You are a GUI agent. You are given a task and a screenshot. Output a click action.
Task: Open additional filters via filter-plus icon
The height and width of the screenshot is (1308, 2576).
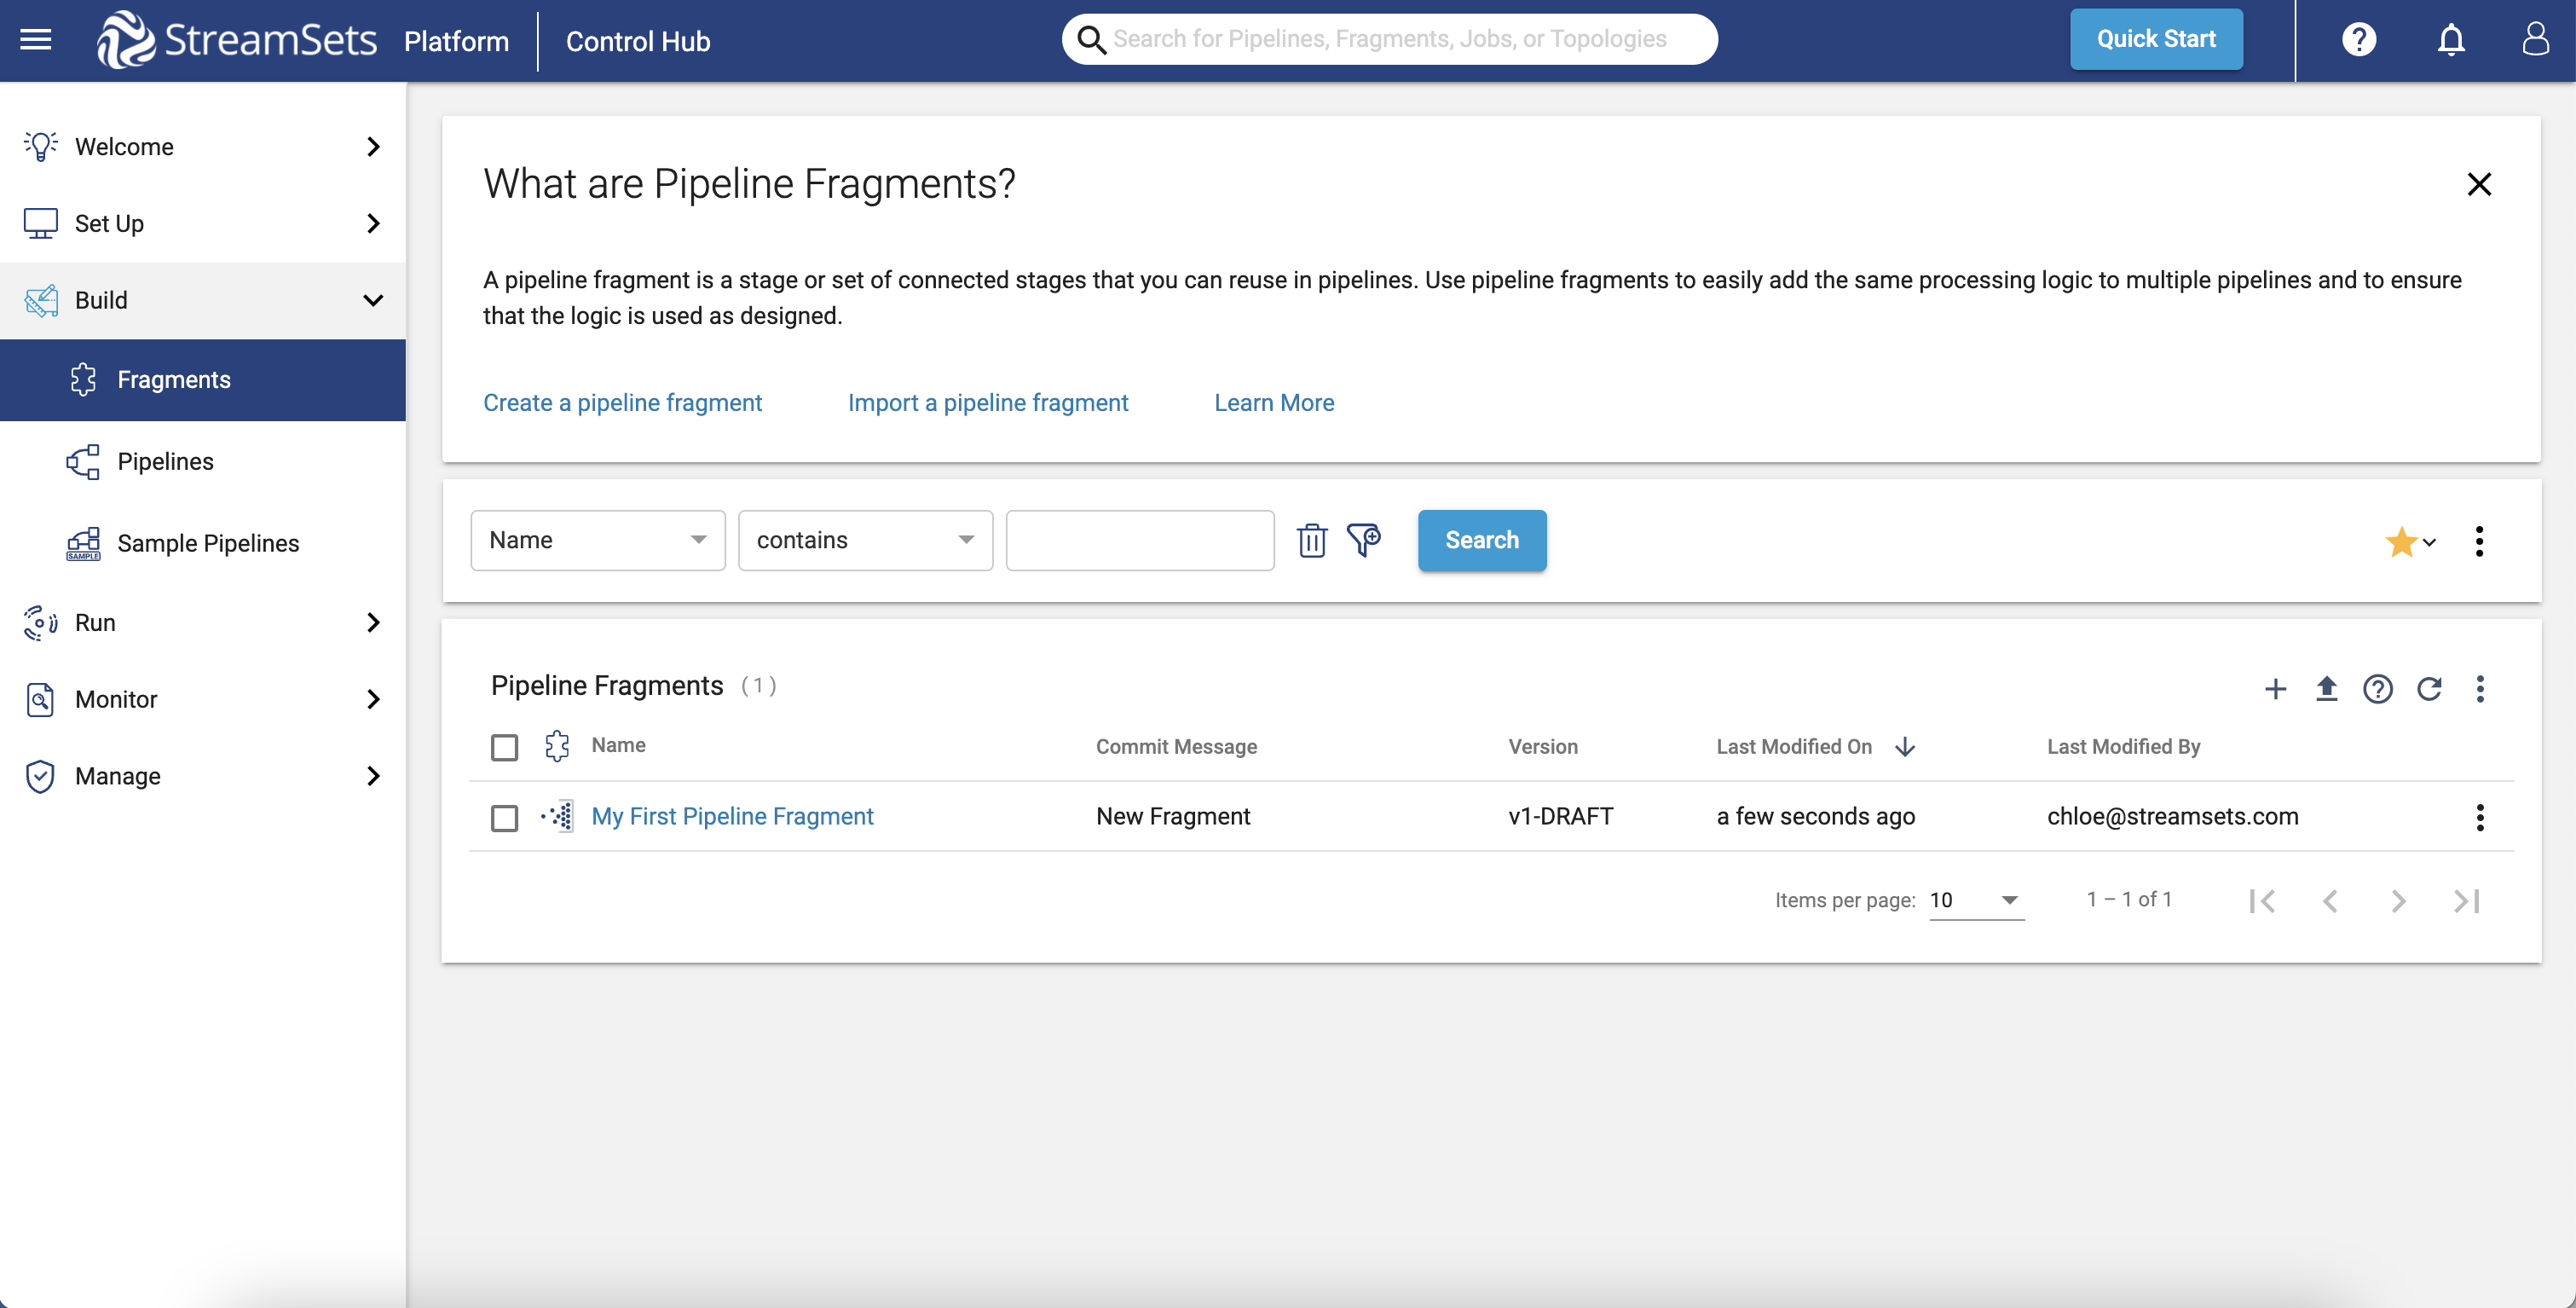[x=1365, y=540]
